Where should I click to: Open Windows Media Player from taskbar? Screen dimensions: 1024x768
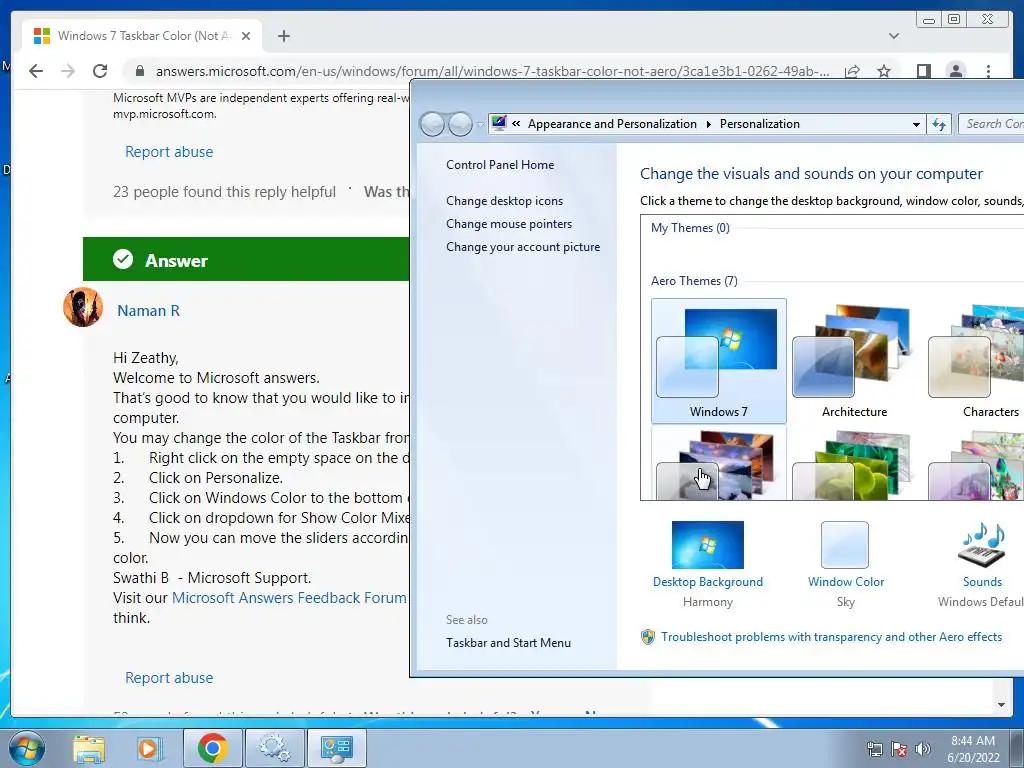pyautogui.click(x=149, y=748)
